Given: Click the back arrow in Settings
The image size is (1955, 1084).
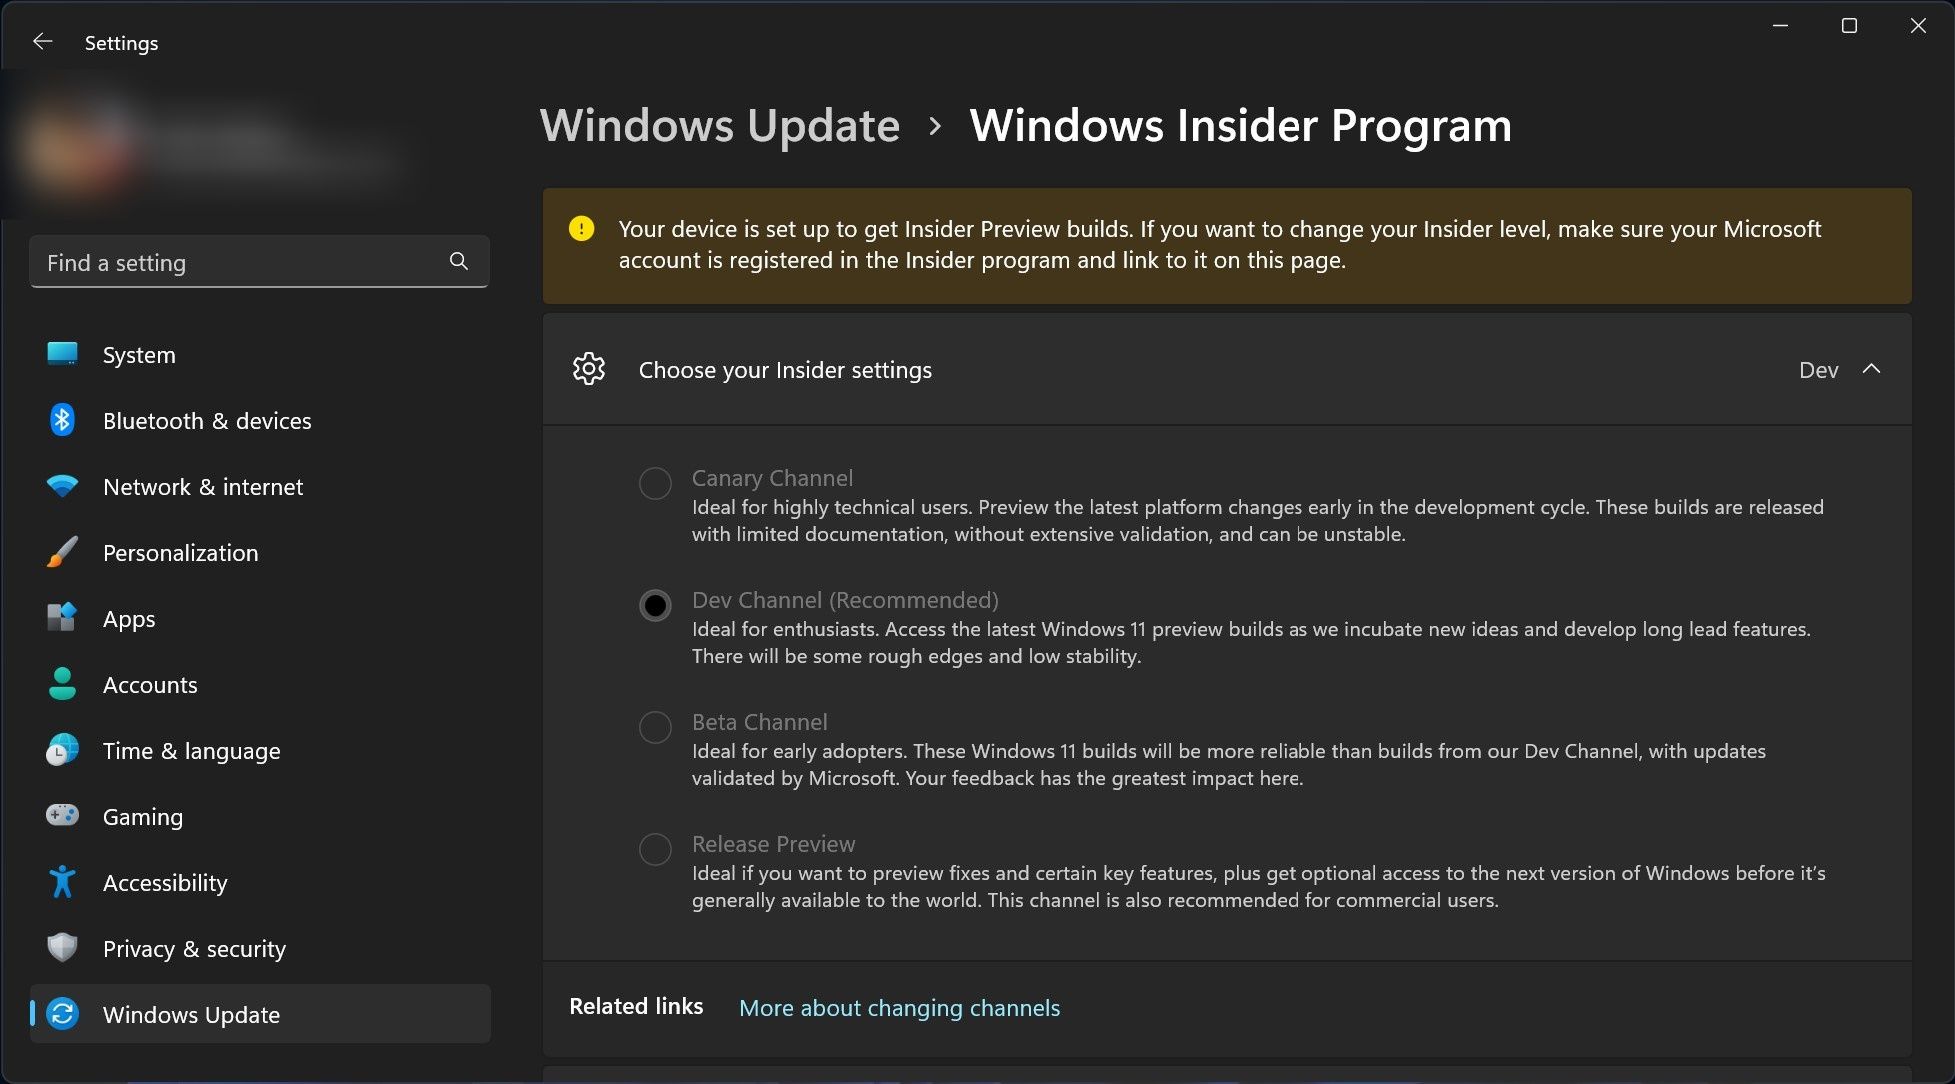Looking at the screenshot, I should (42, 41).
